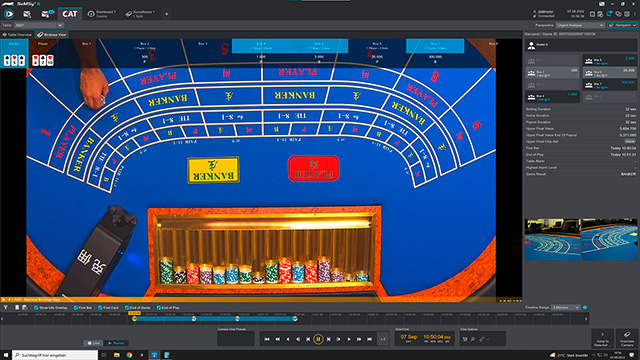Click the skip-to-start playback button

[x=267, y=339]
